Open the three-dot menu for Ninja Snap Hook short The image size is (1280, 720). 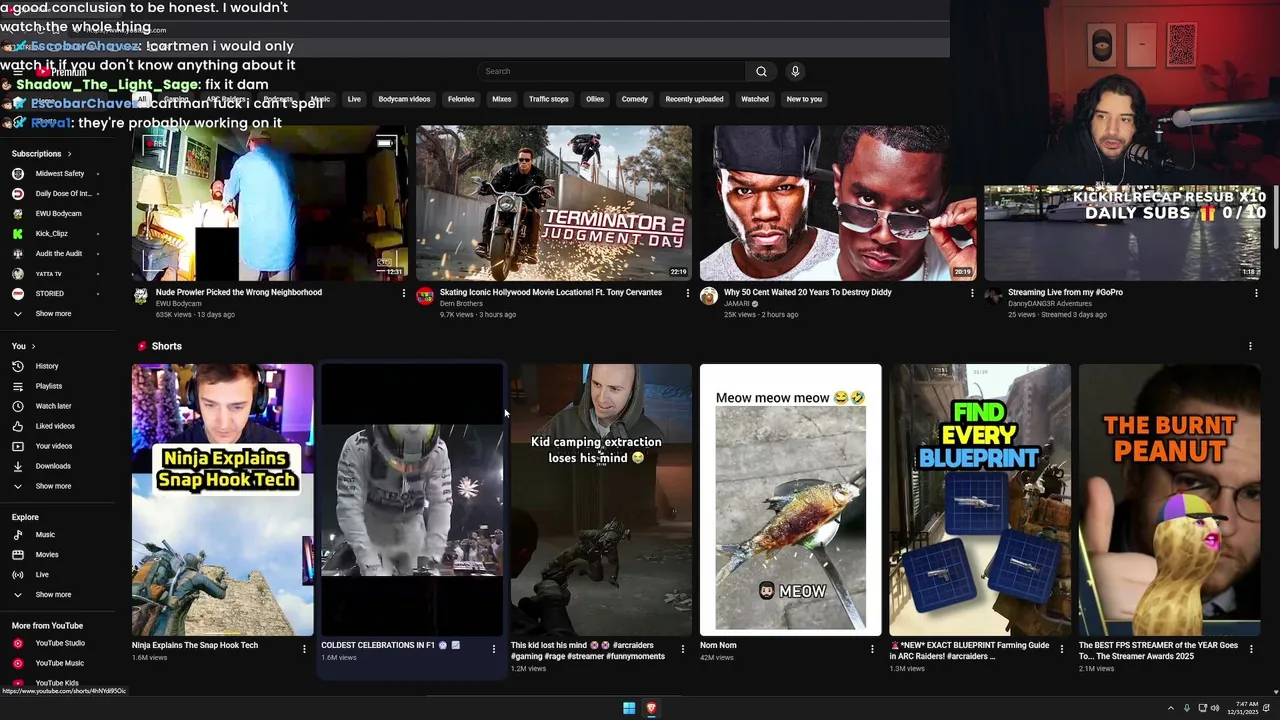[304, 649]
